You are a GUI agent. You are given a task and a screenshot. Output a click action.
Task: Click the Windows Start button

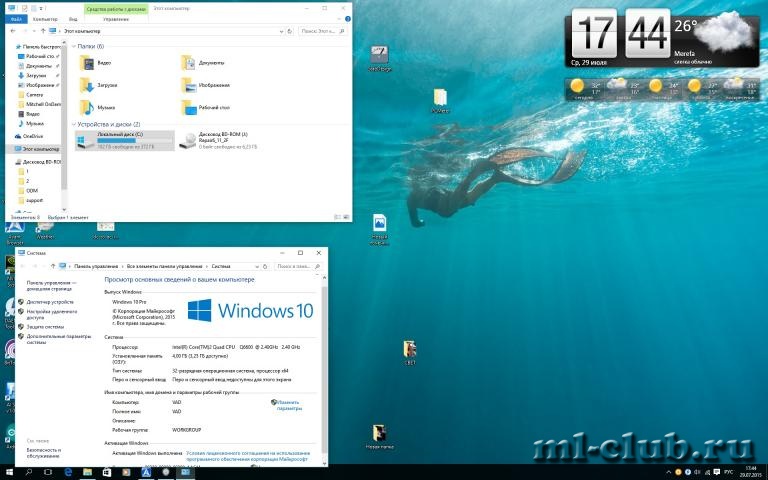tap(10, 471)
